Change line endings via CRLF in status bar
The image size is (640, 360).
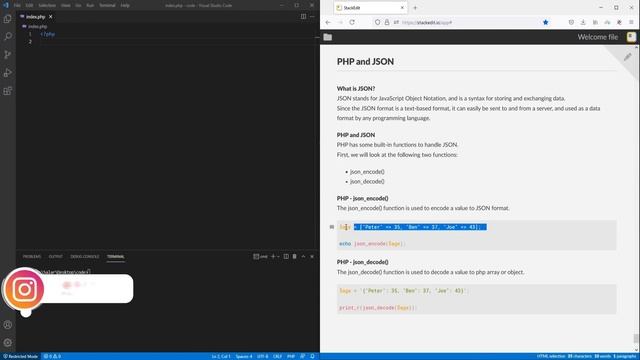278,356
